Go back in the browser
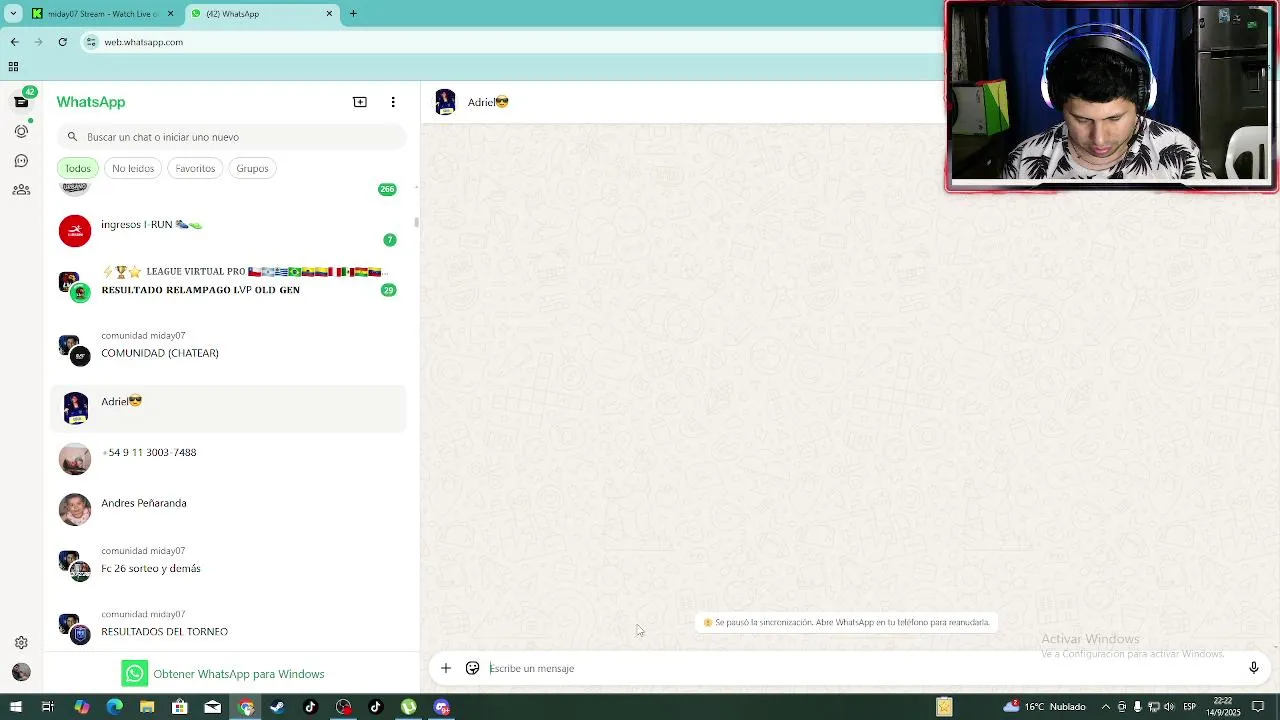This screenshot has height=720, width=1280. [14, 42]
